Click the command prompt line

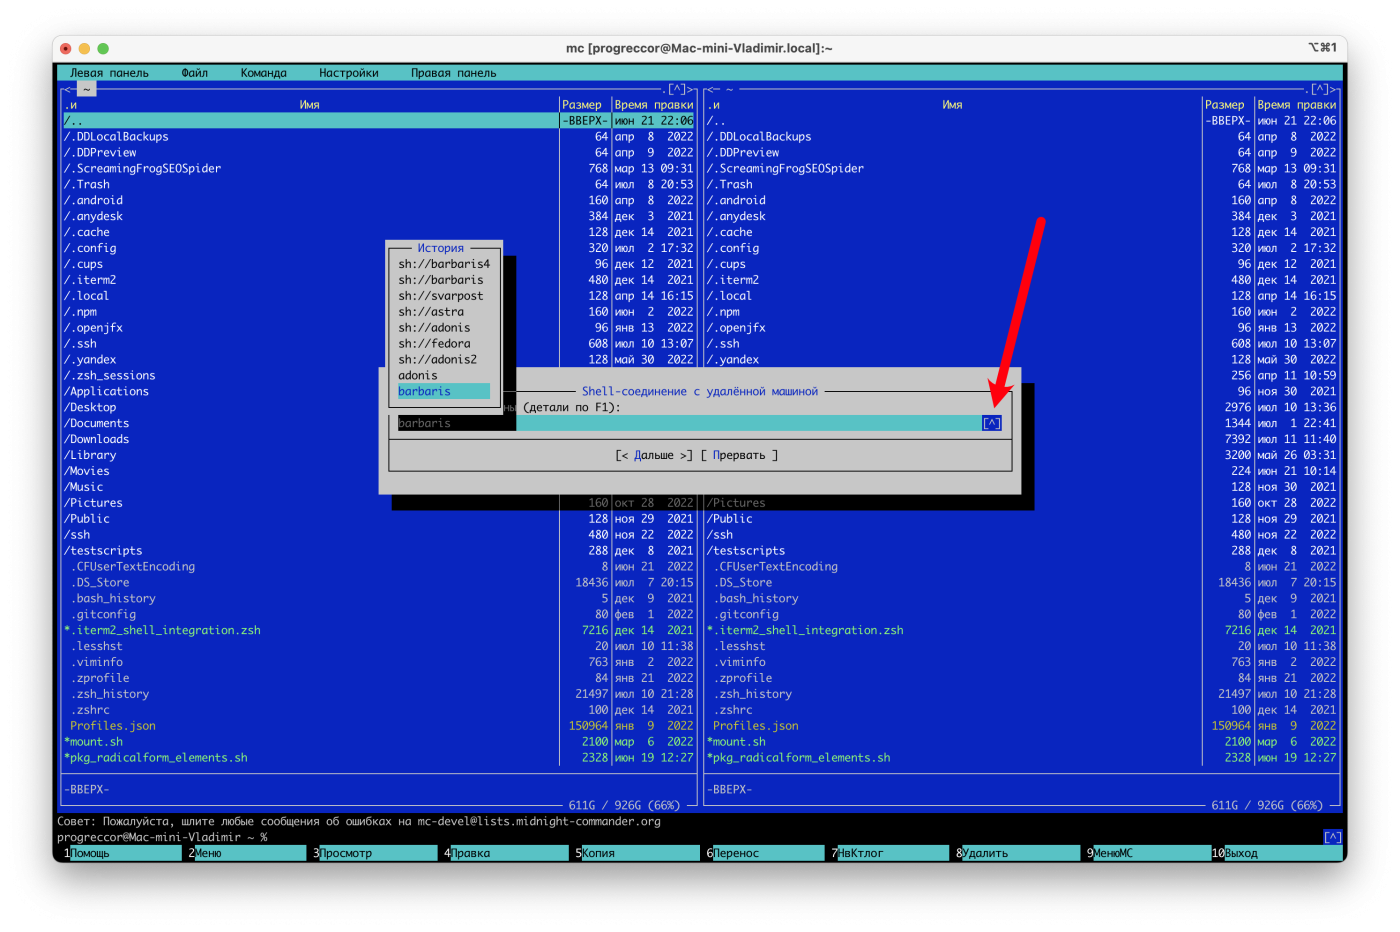[x=690, y=837]
